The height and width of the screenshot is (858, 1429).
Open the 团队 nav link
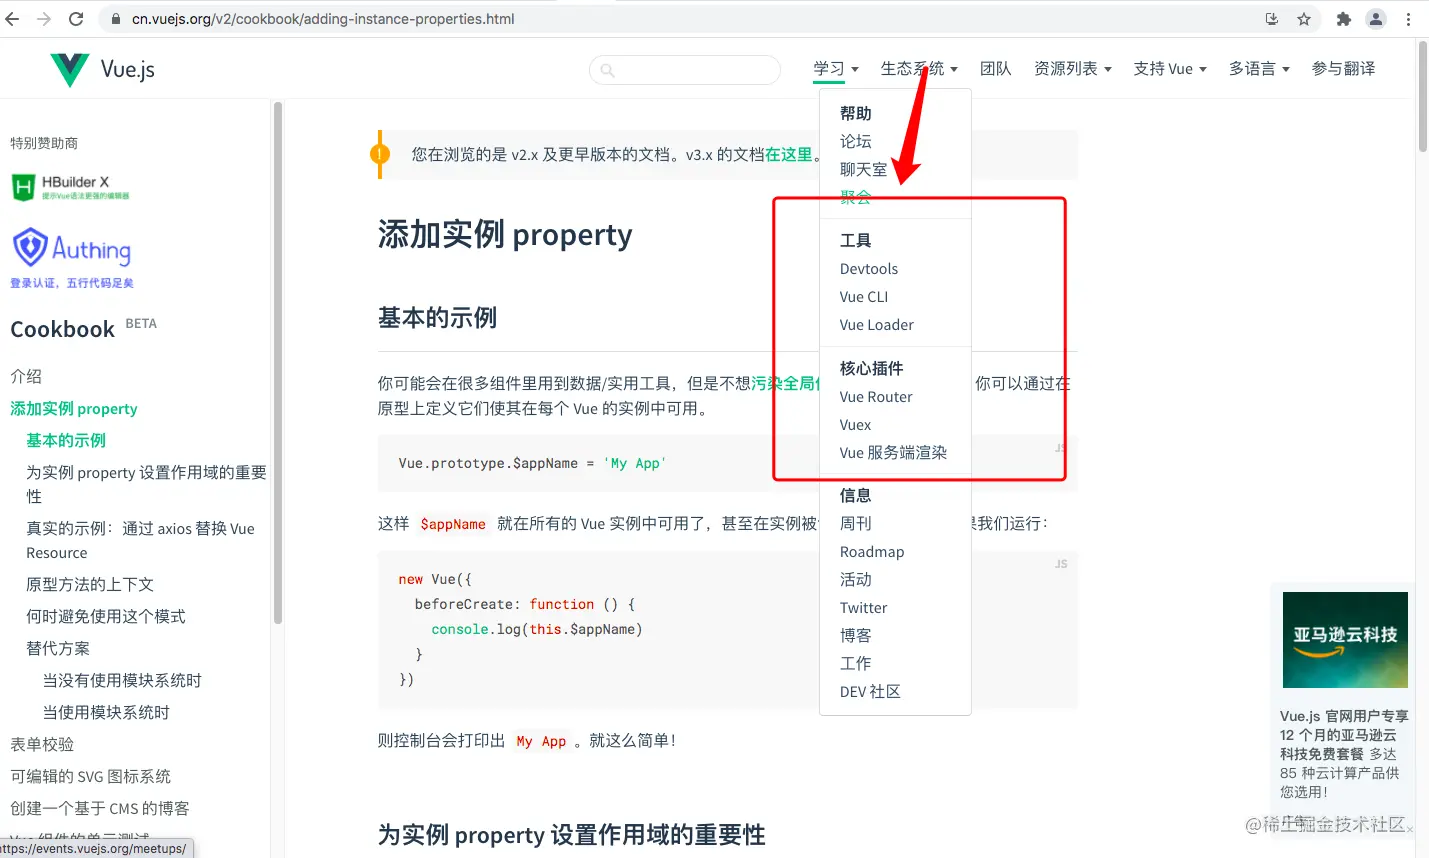point(996,69)
